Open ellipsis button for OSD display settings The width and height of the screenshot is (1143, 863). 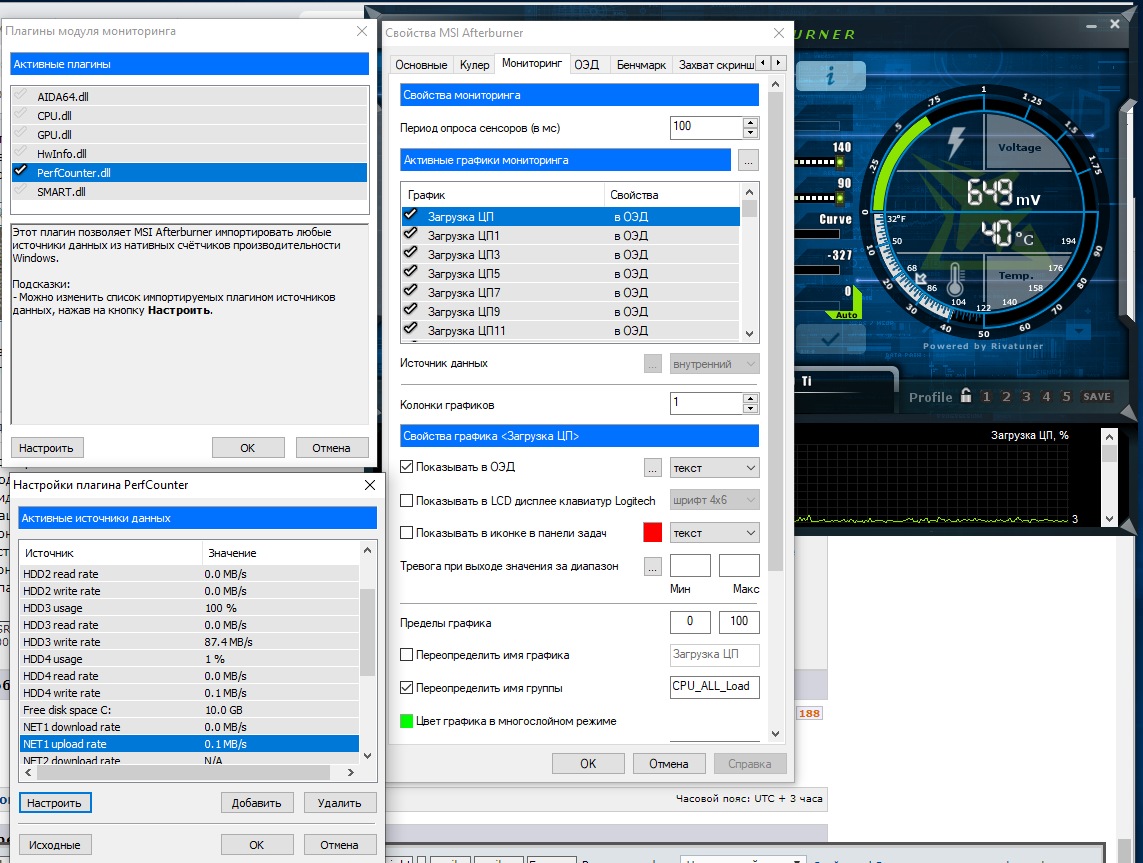(652, 468)
